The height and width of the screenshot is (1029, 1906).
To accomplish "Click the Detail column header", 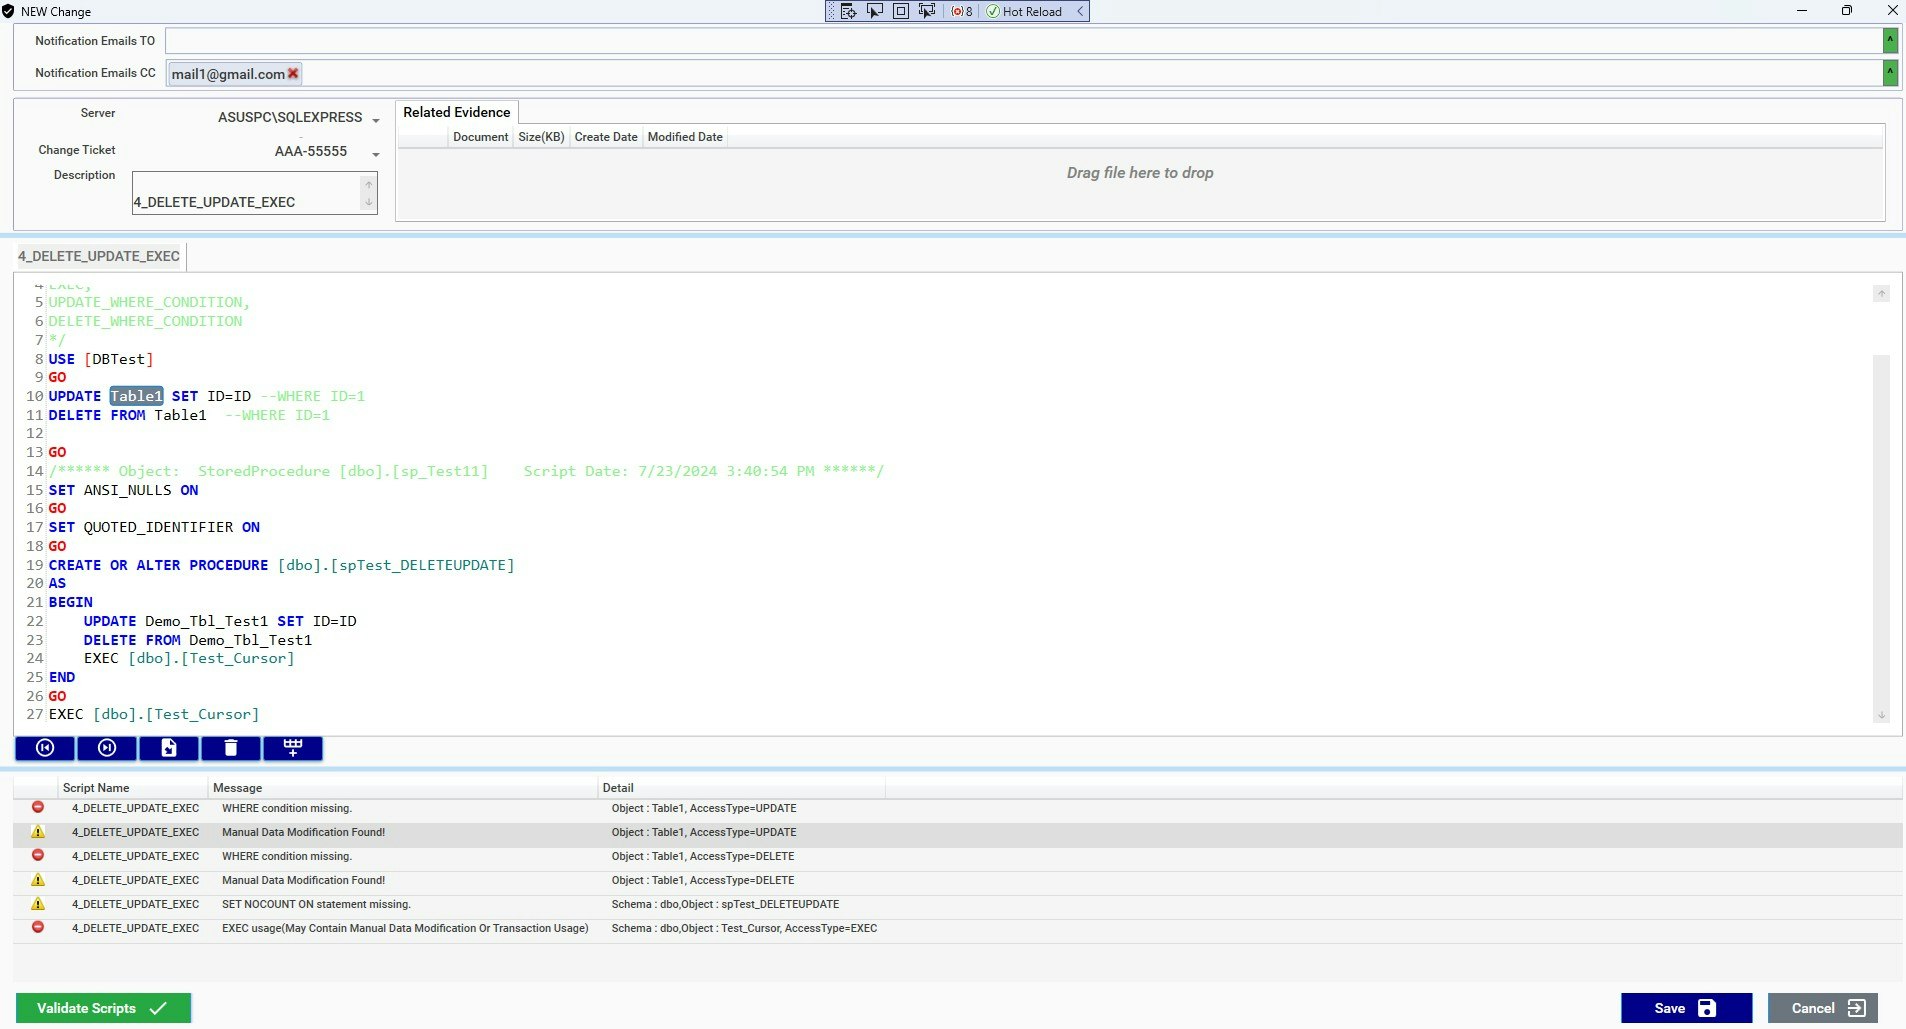I will (741, 788).
